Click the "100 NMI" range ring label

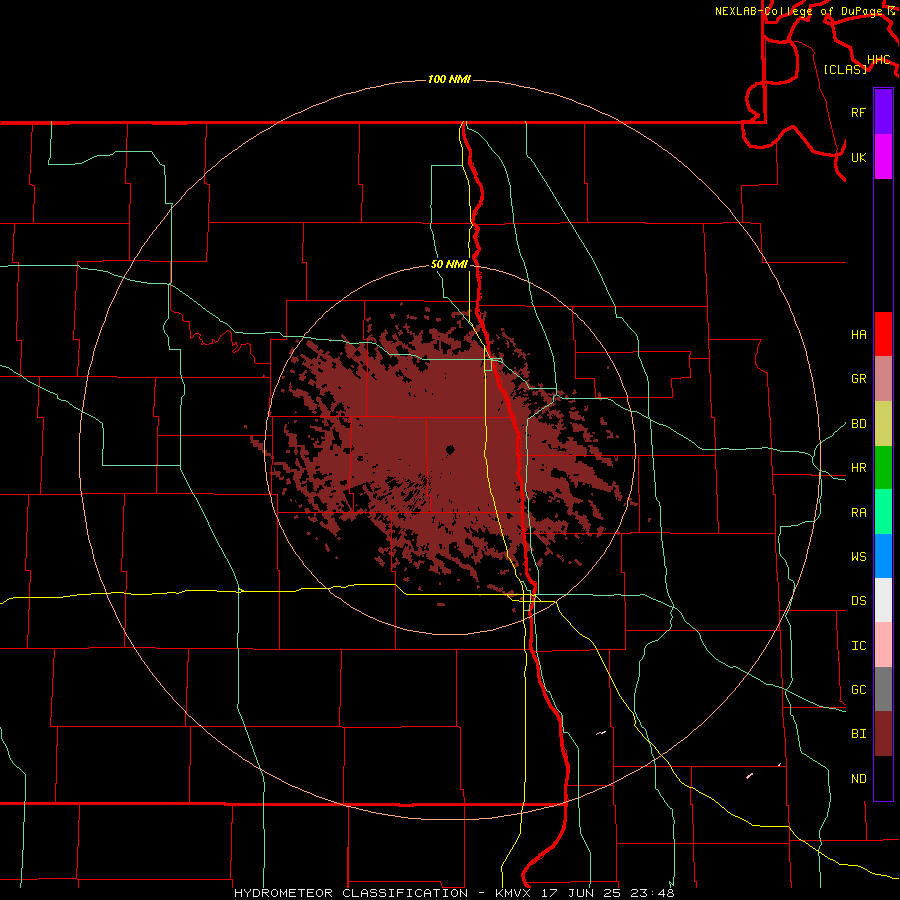coord(449,79)
